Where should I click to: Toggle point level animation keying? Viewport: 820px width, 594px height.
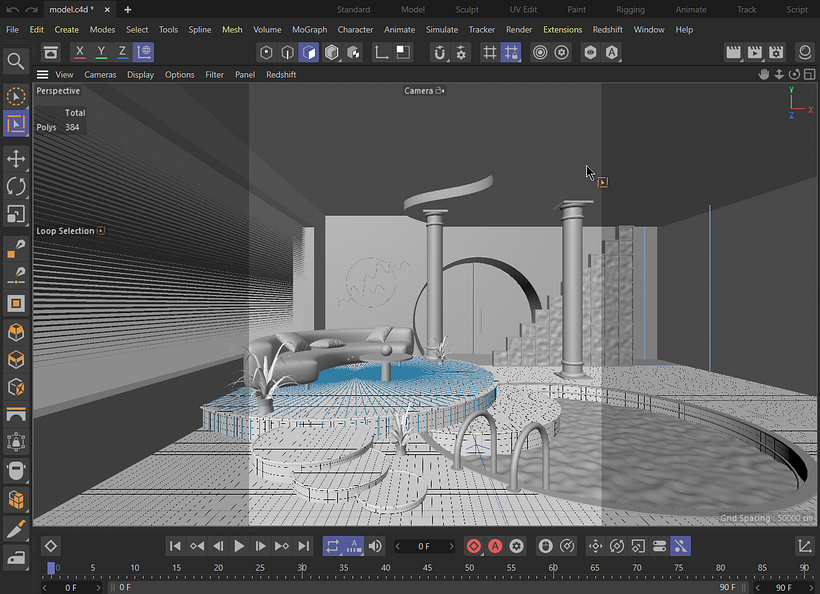click(680, 546)
